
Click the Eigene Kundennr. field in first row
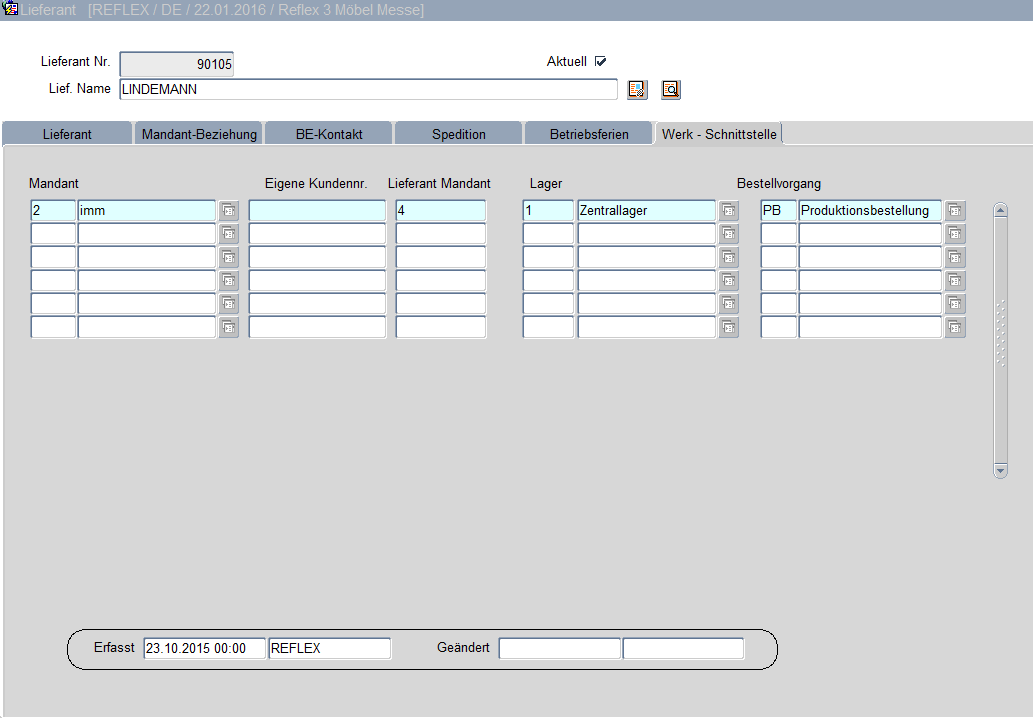[x=316, y=211]
